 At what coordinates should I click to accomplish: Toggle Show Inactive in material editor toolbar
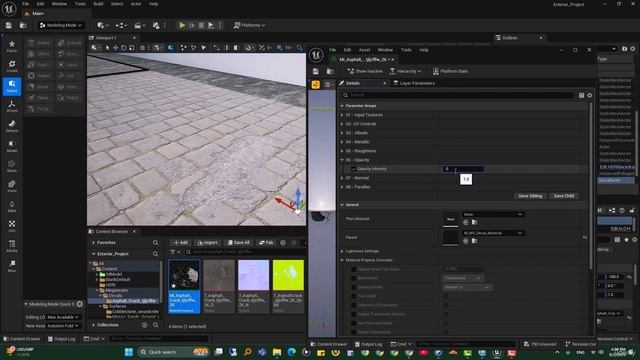[365, 71]
